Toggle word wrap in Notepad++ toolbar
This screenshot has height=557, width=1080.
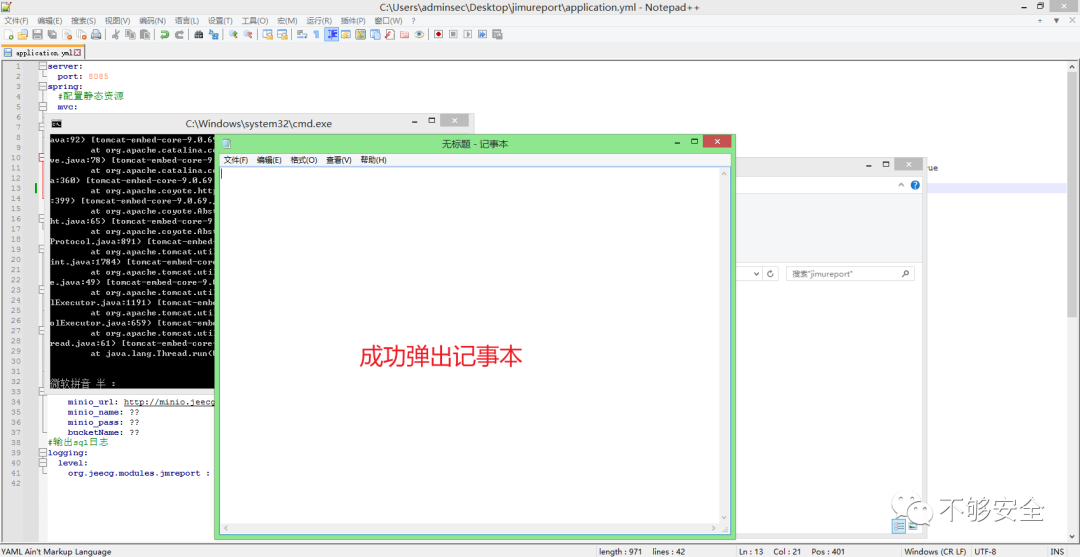click(302, 34)
